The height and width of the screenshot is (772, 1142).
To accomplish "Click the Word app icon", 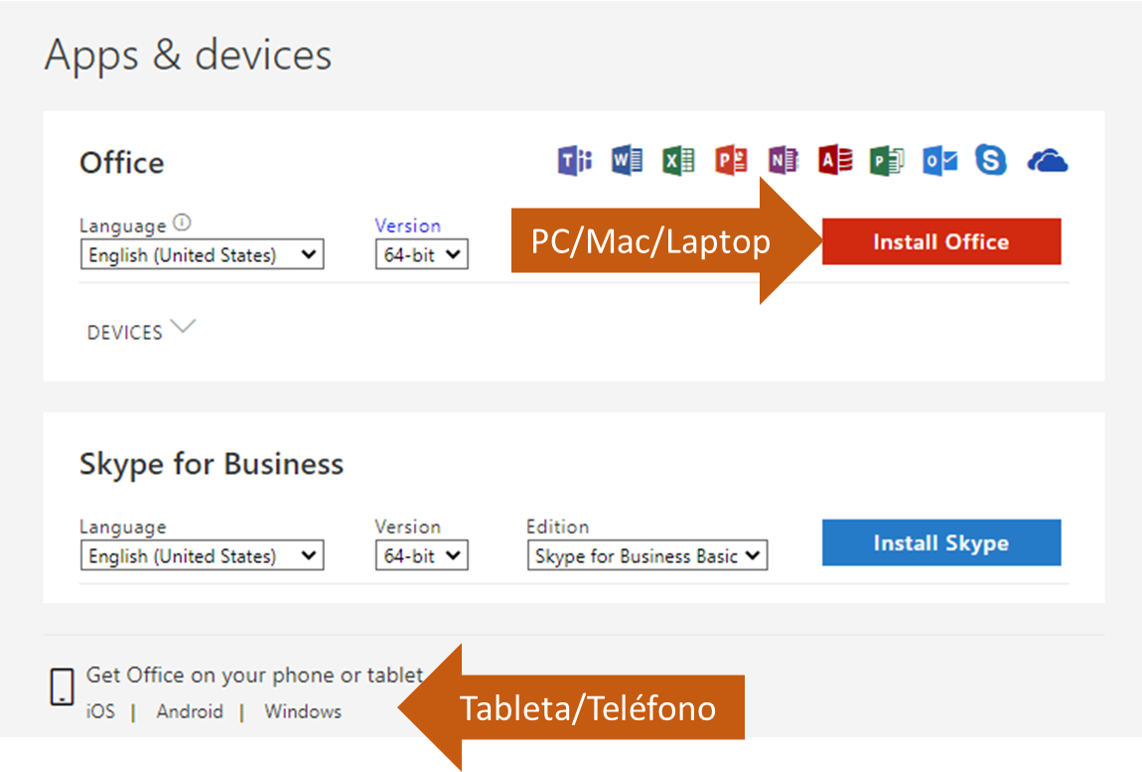I will [x=626, y=160].
